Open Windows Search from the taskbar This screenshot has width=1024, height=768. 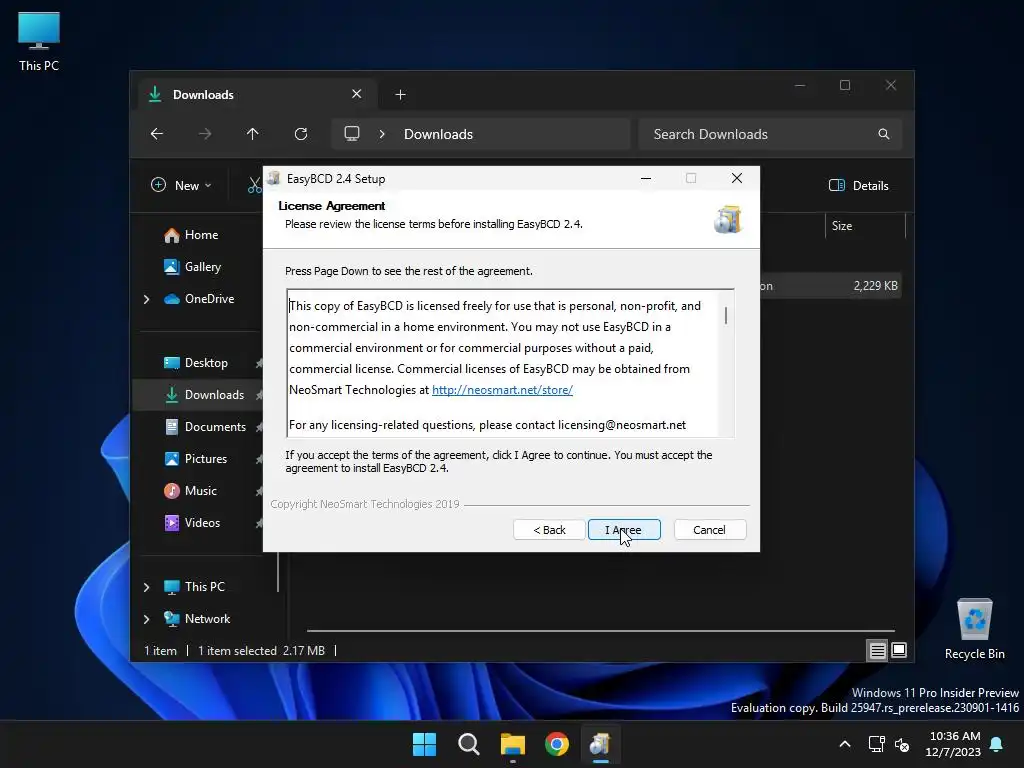(468, 744)
